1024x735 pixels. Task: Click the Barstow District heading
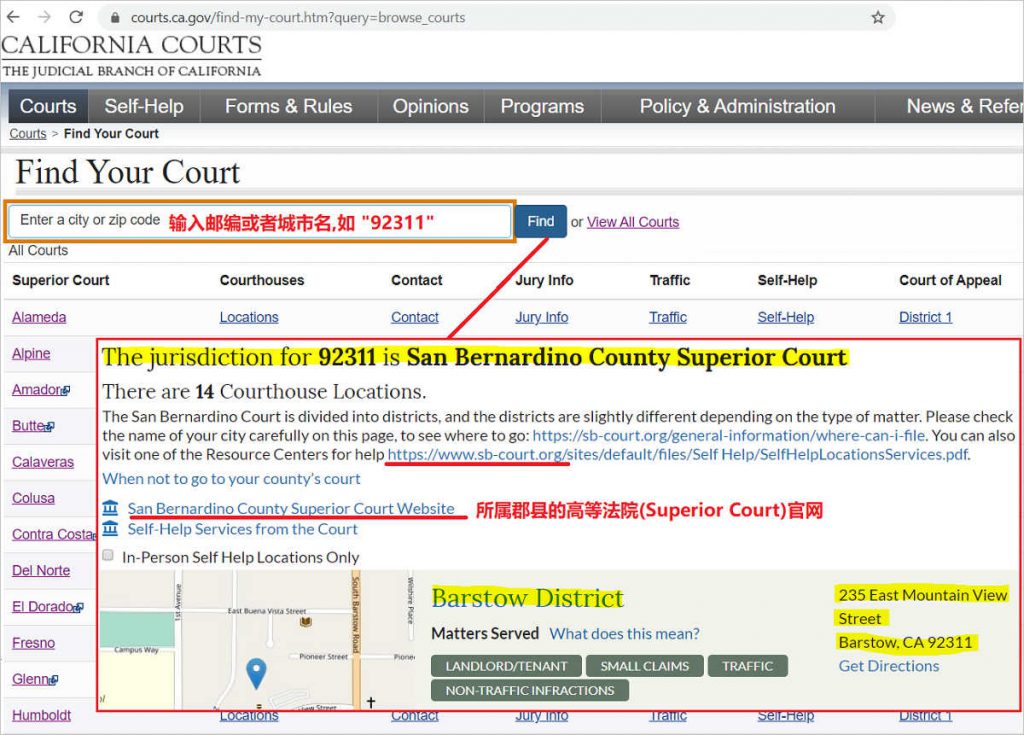(528, 598)
